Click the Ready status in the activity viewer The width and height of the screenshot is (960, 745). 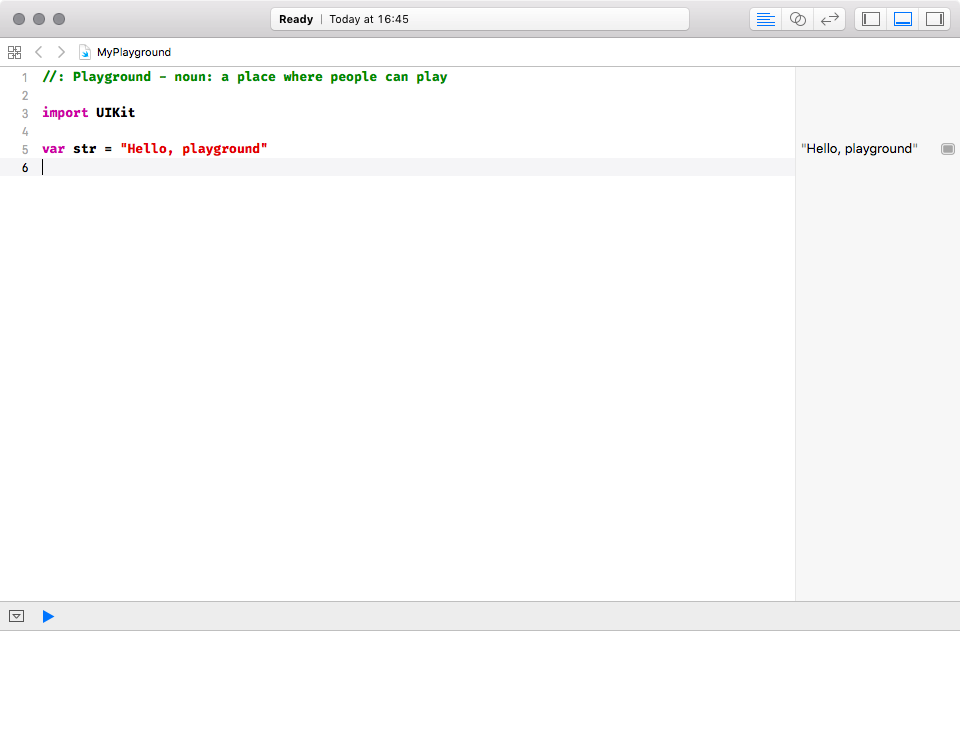(x=296, y=19)
